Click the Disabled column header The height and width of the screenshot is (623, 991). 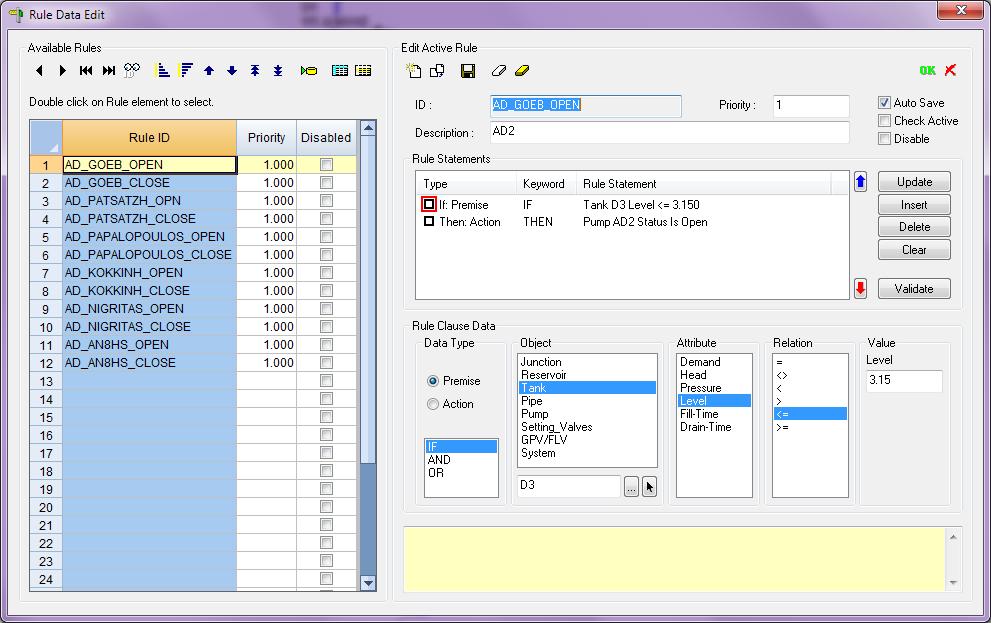point(326,138)
